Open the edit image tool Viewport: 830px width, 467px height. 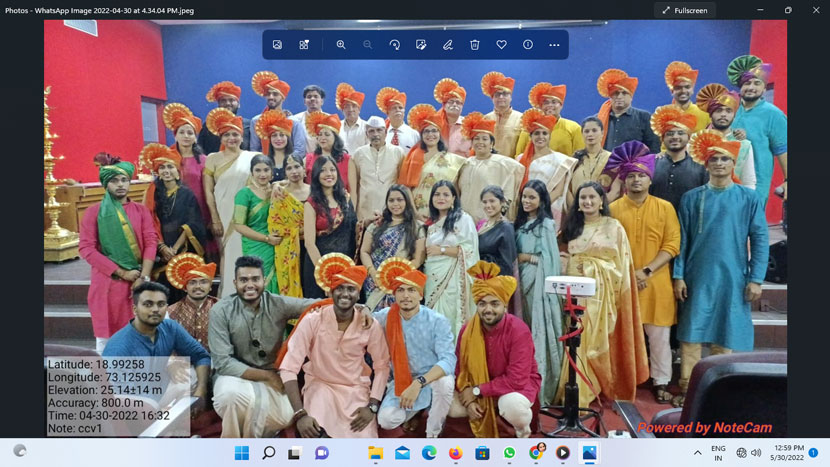coord(421,45)
